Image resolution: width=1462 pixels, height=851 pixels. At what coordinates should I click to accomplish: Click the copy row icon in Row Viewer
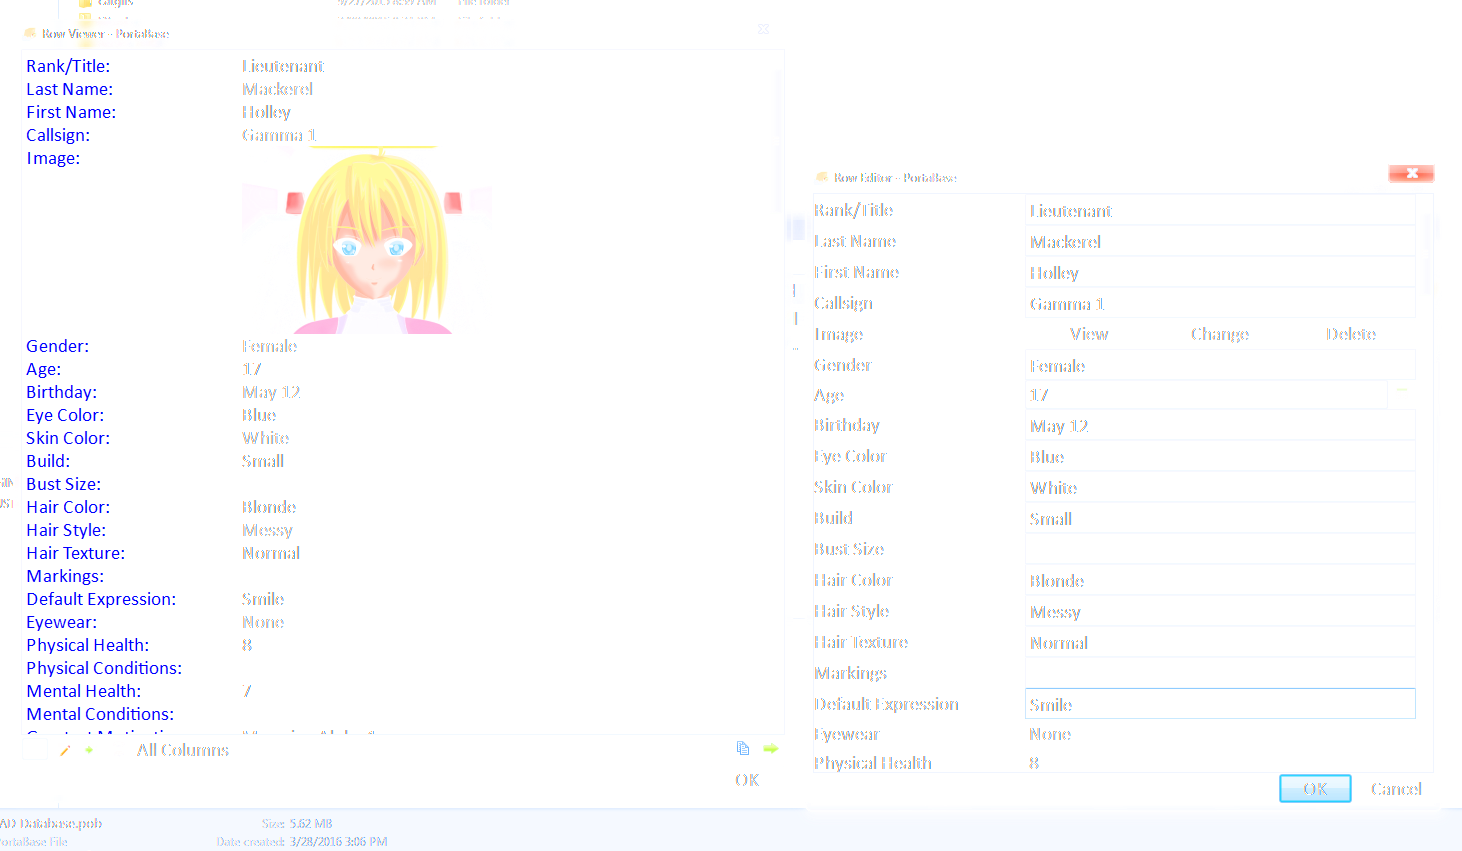743,748
